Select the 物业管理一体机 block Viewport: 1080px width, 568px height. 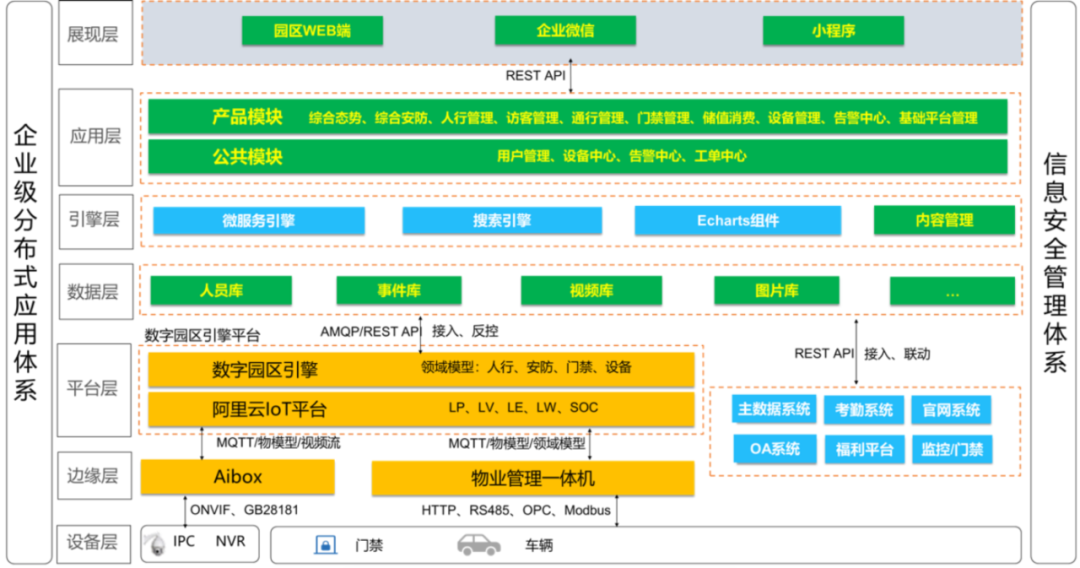533,478
